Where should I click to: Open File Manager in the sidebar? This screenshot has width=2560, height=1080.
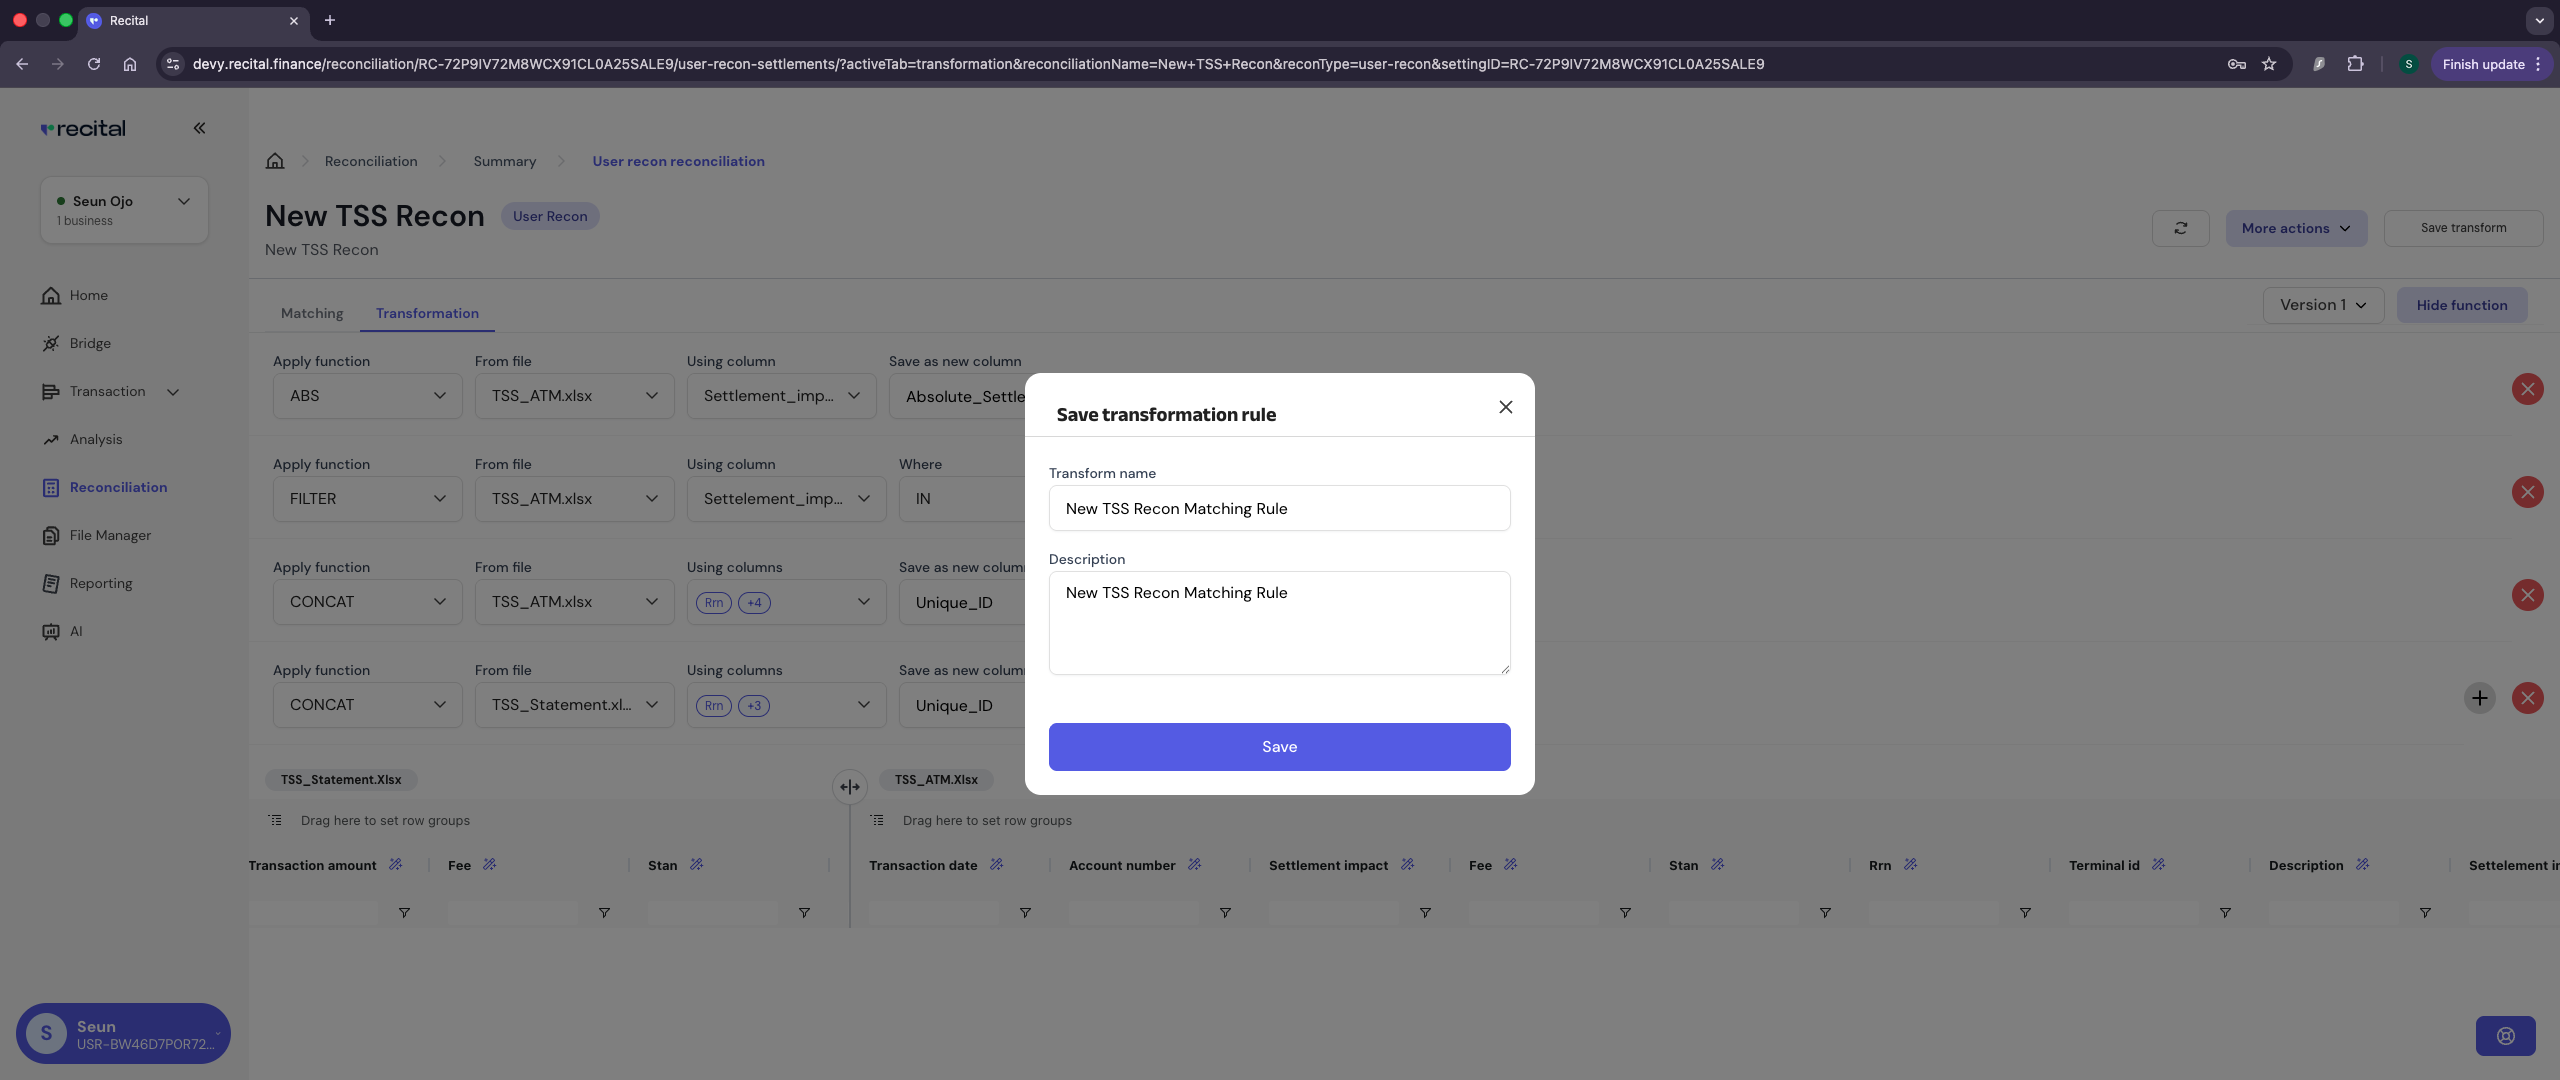point(109,535)
